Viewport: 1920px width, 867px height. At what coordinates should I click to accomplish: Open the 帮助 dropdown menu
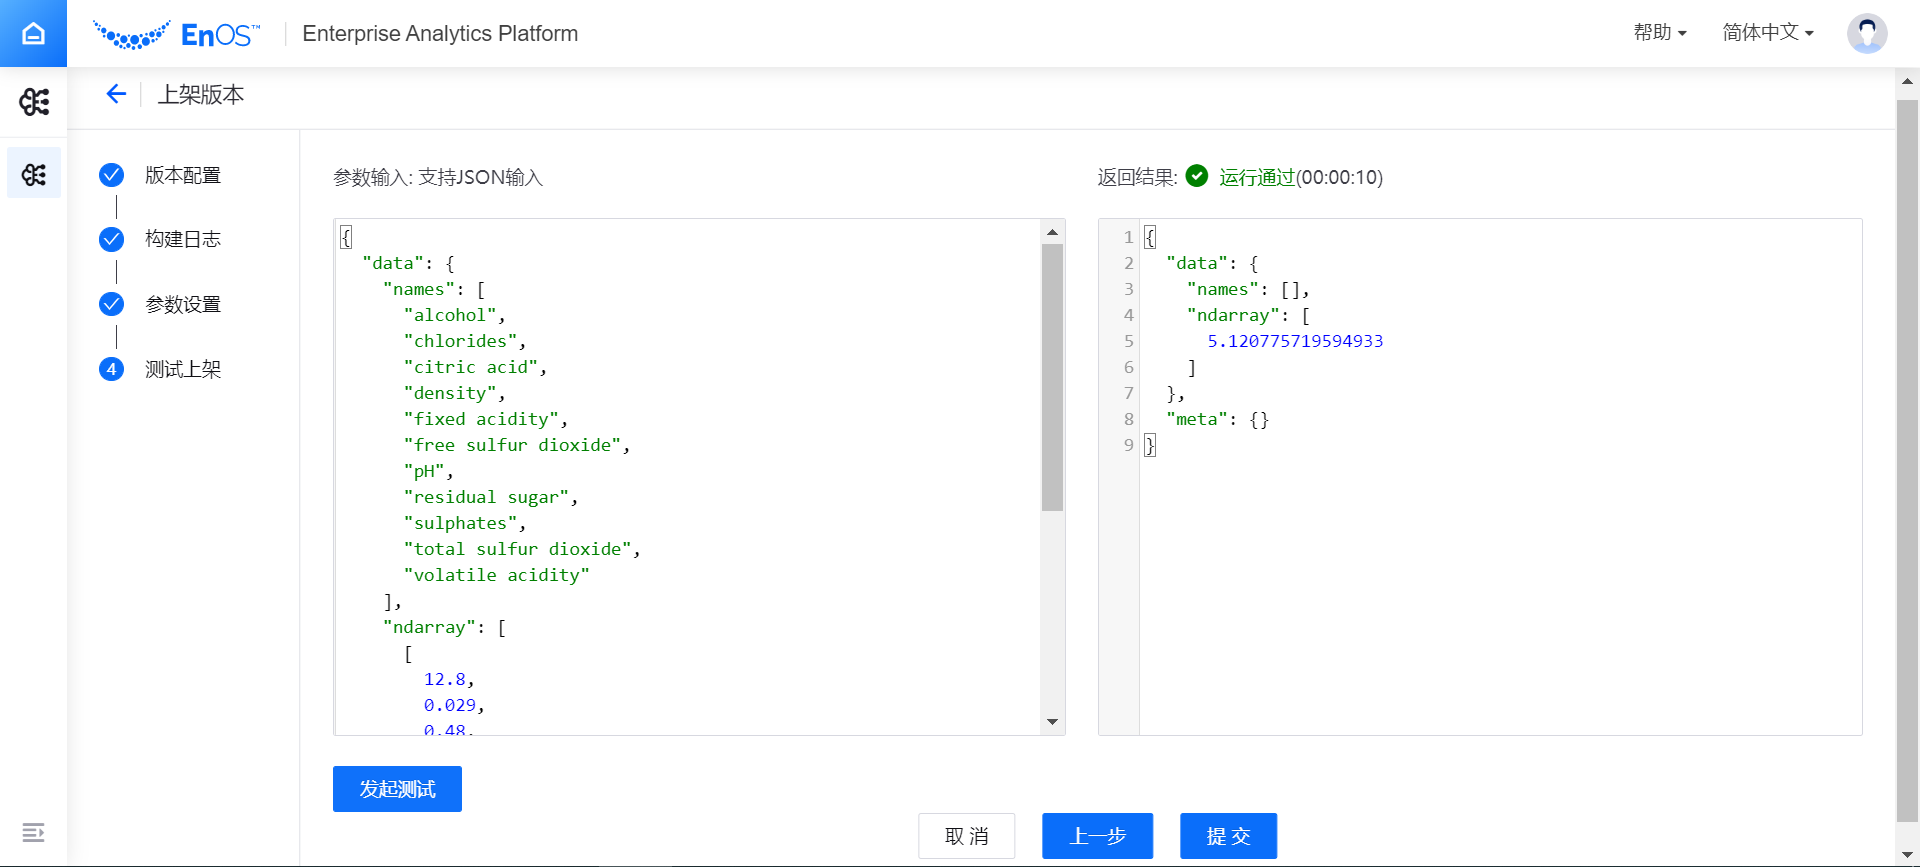(1660, 32)
